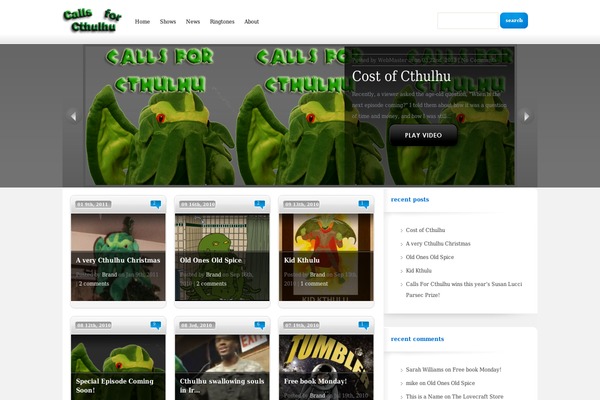Image resolution: width=600 pixels, height=400 pixels.
Task: Select Cost of Cthulhu in recent posts
Action: 425,230
